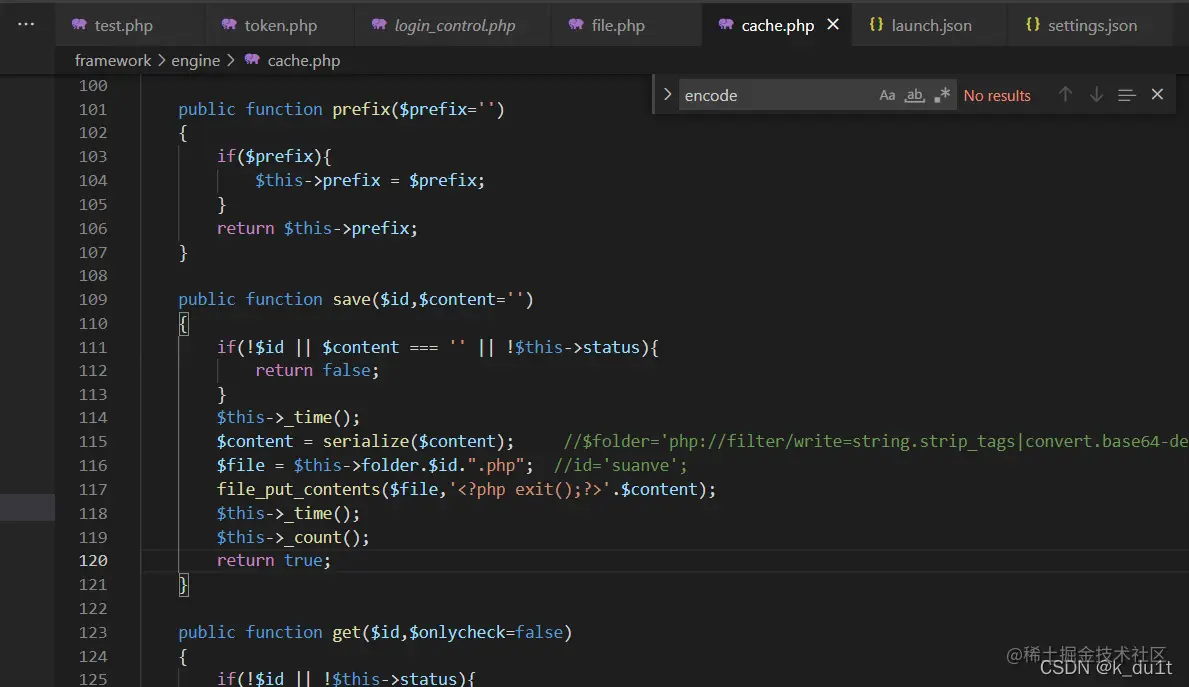Click the php icon on test.php tab
This screenshot has height=687, width=1189.
(79, 24)
